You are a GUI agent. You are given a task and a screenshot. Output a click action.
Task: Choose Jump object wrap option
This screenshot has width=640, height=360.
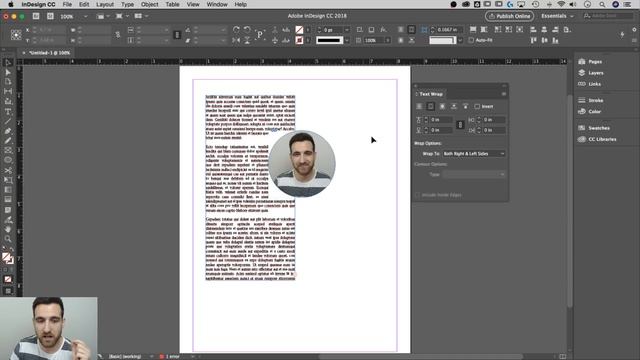click(x=453, y=107)
